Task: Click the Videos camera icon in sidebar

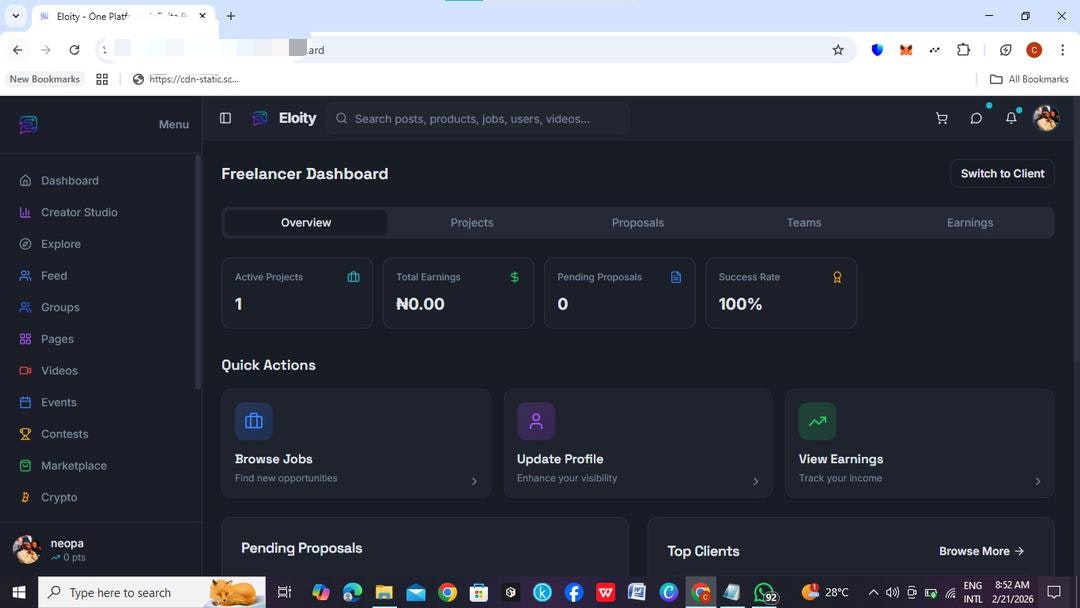Action: (x=25, y=370)
